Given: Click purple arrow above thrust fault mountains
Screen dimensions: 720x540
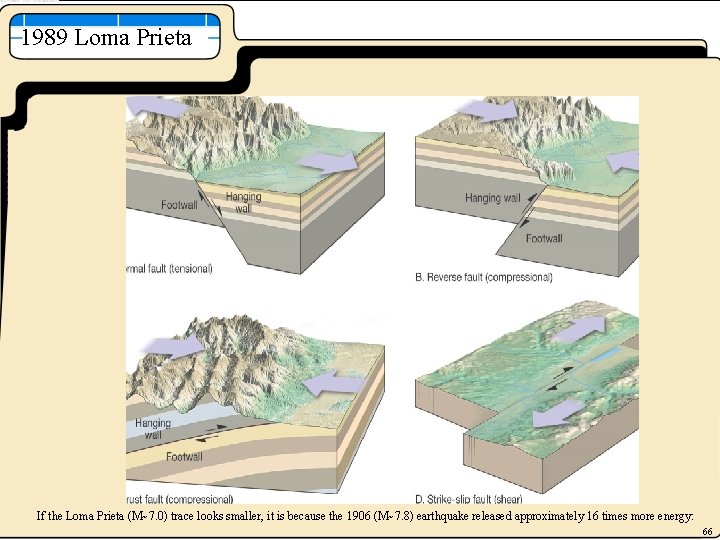Looking at the screenshot, I should pos(174,348).
